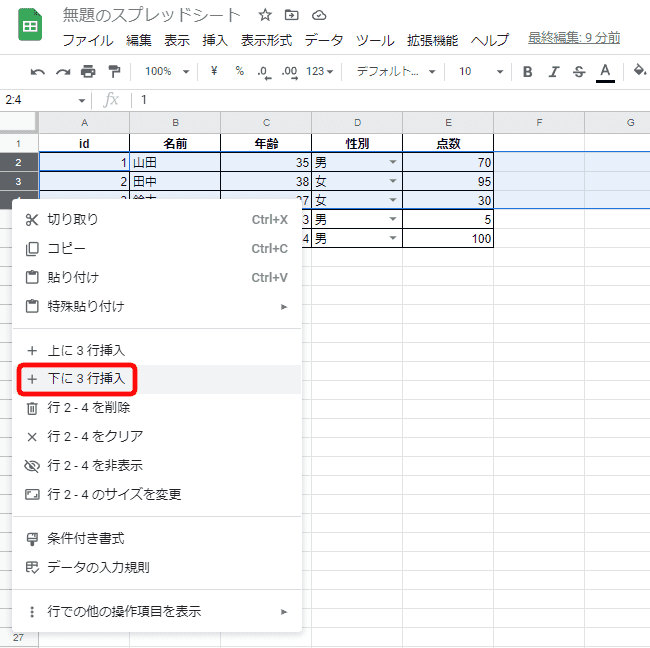This screenshot has height=648, width=650.
Task: Open the font size 10 dropdown
Action: click(x=480, y=71)
